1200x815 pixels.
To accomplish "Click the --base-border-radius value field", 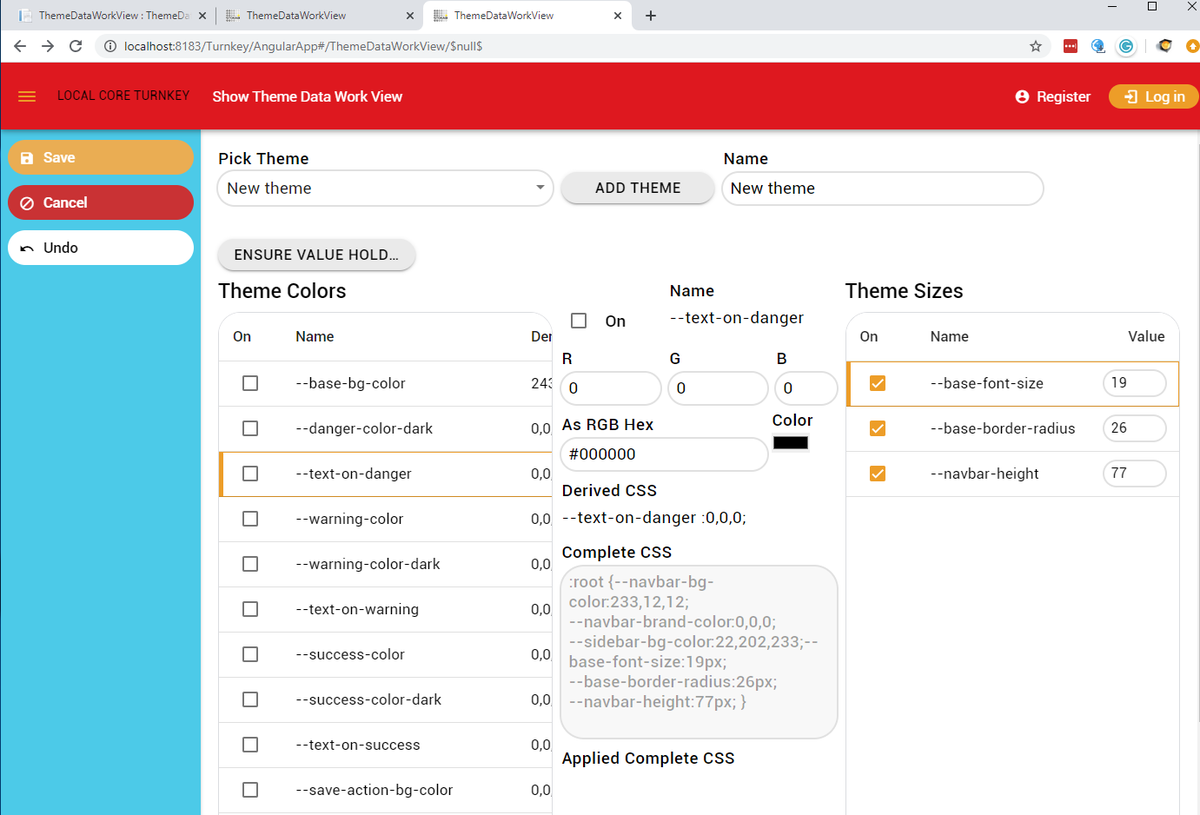I will (1134, 428).
